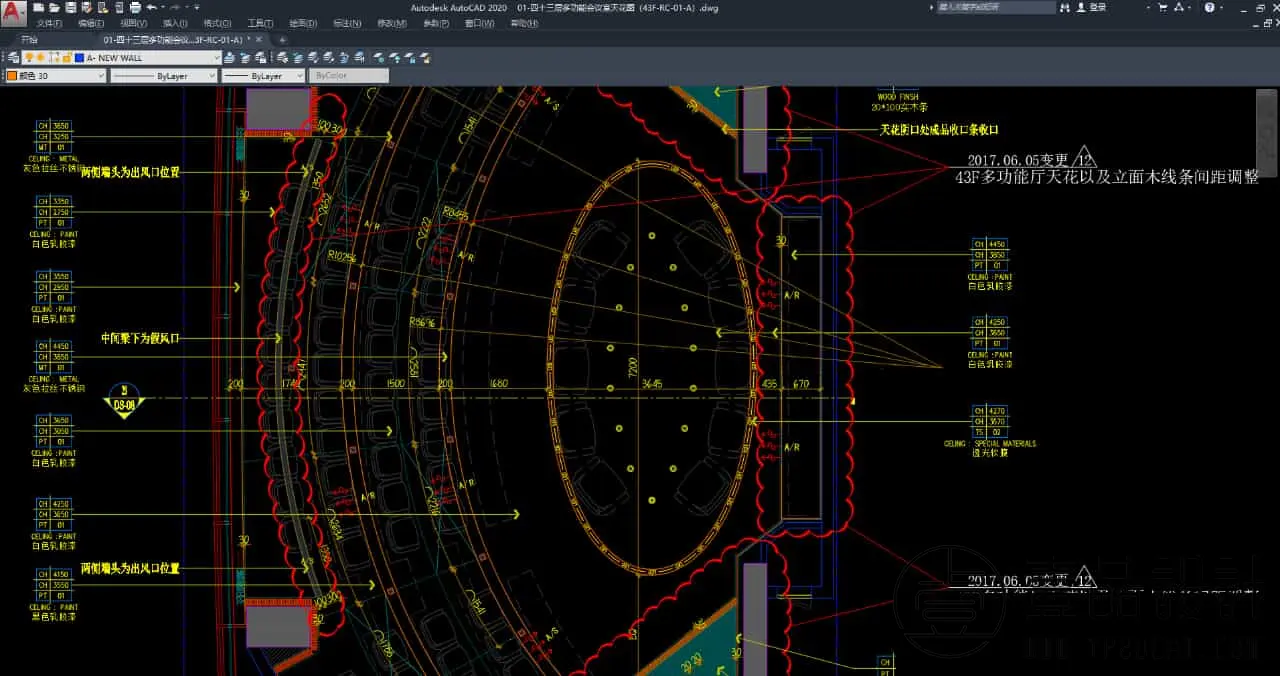Screen dimensions: 1280x676
Task: Open the lineweight ByLayer dropdown
Action: pos(300,76)
